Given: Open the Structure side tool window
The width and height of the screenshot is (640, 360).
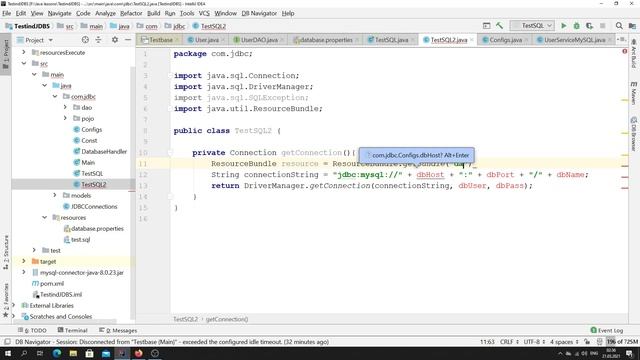Looking at the screenshot, I should tap(6, 252).
